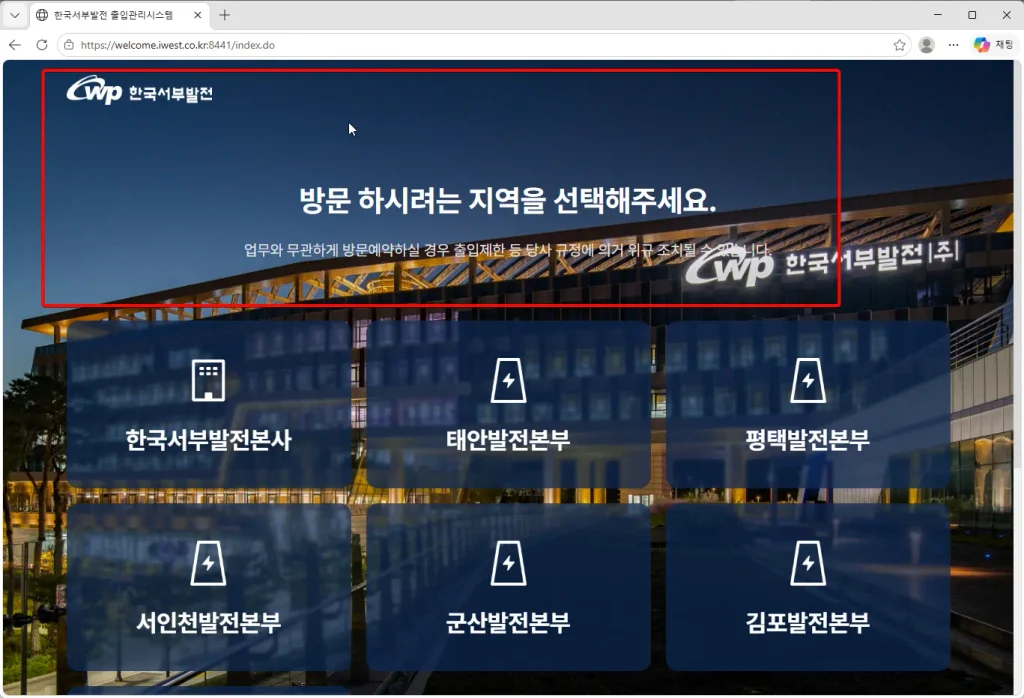The height and width of the screenshot is (698, 1024).
Task: Click the page vertical scrollbar
Action: pos(1018,377)
